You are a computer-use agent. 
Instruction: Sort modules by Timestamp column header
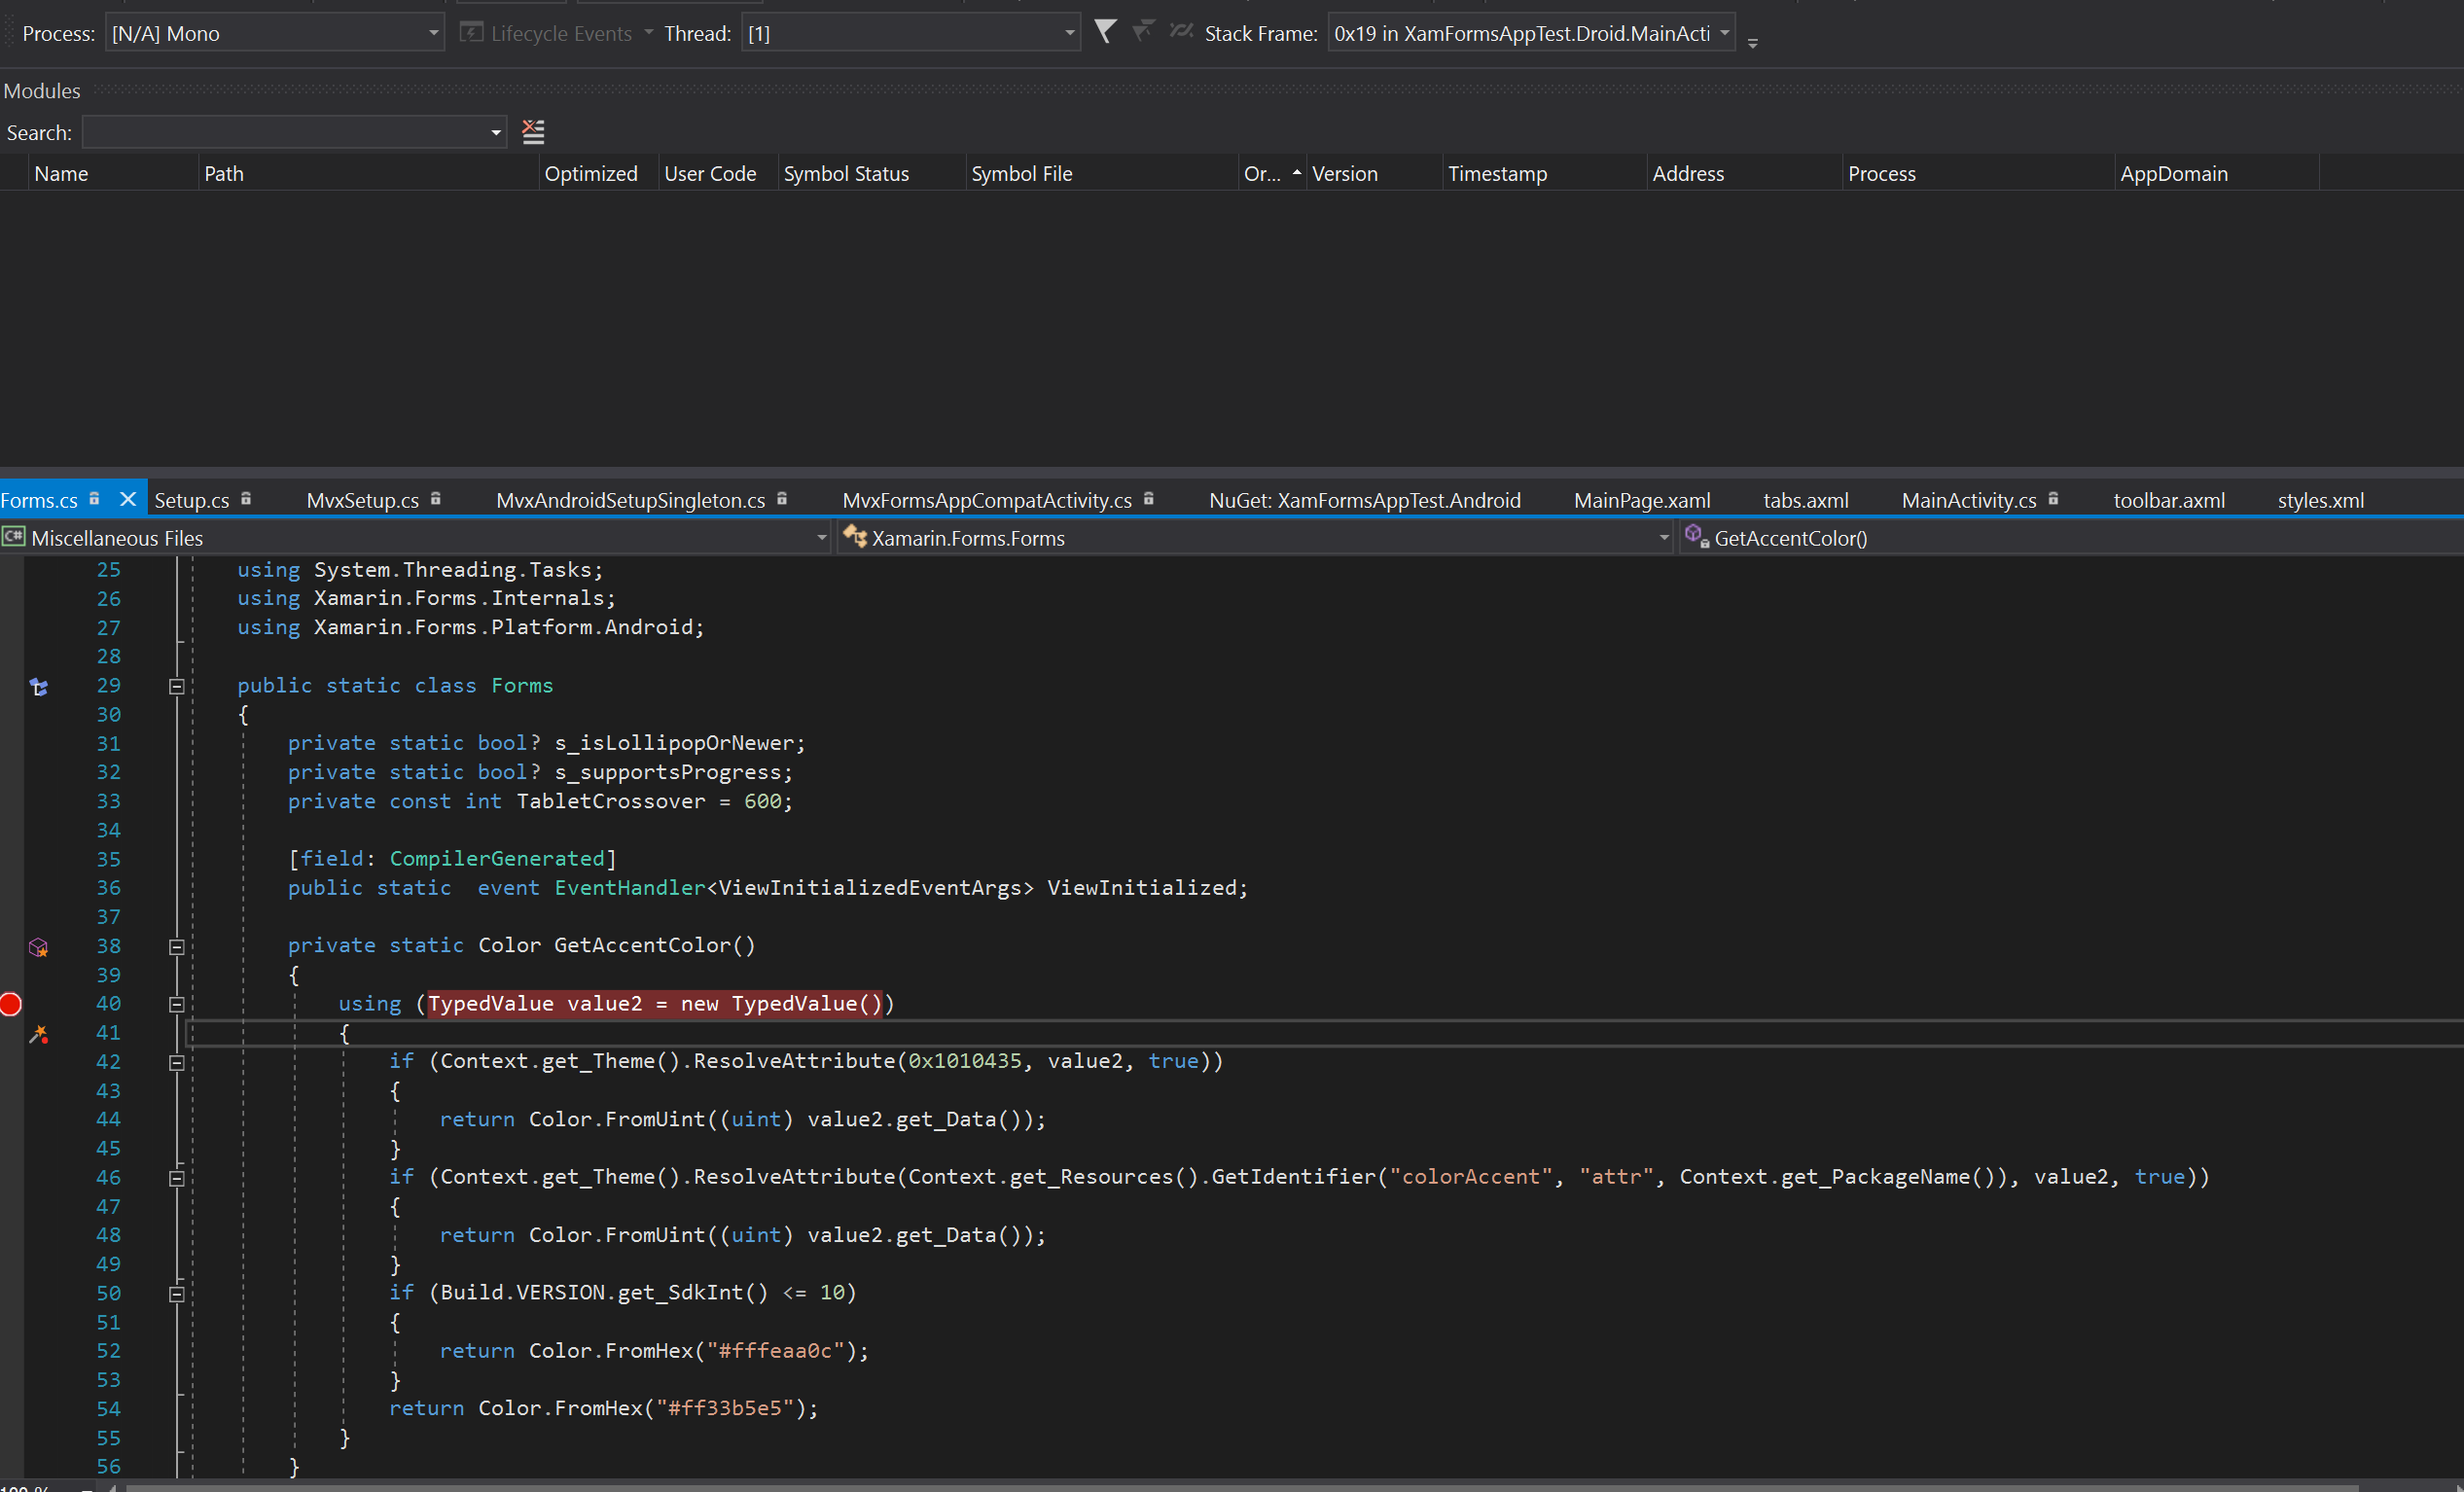coord(1545,173)
